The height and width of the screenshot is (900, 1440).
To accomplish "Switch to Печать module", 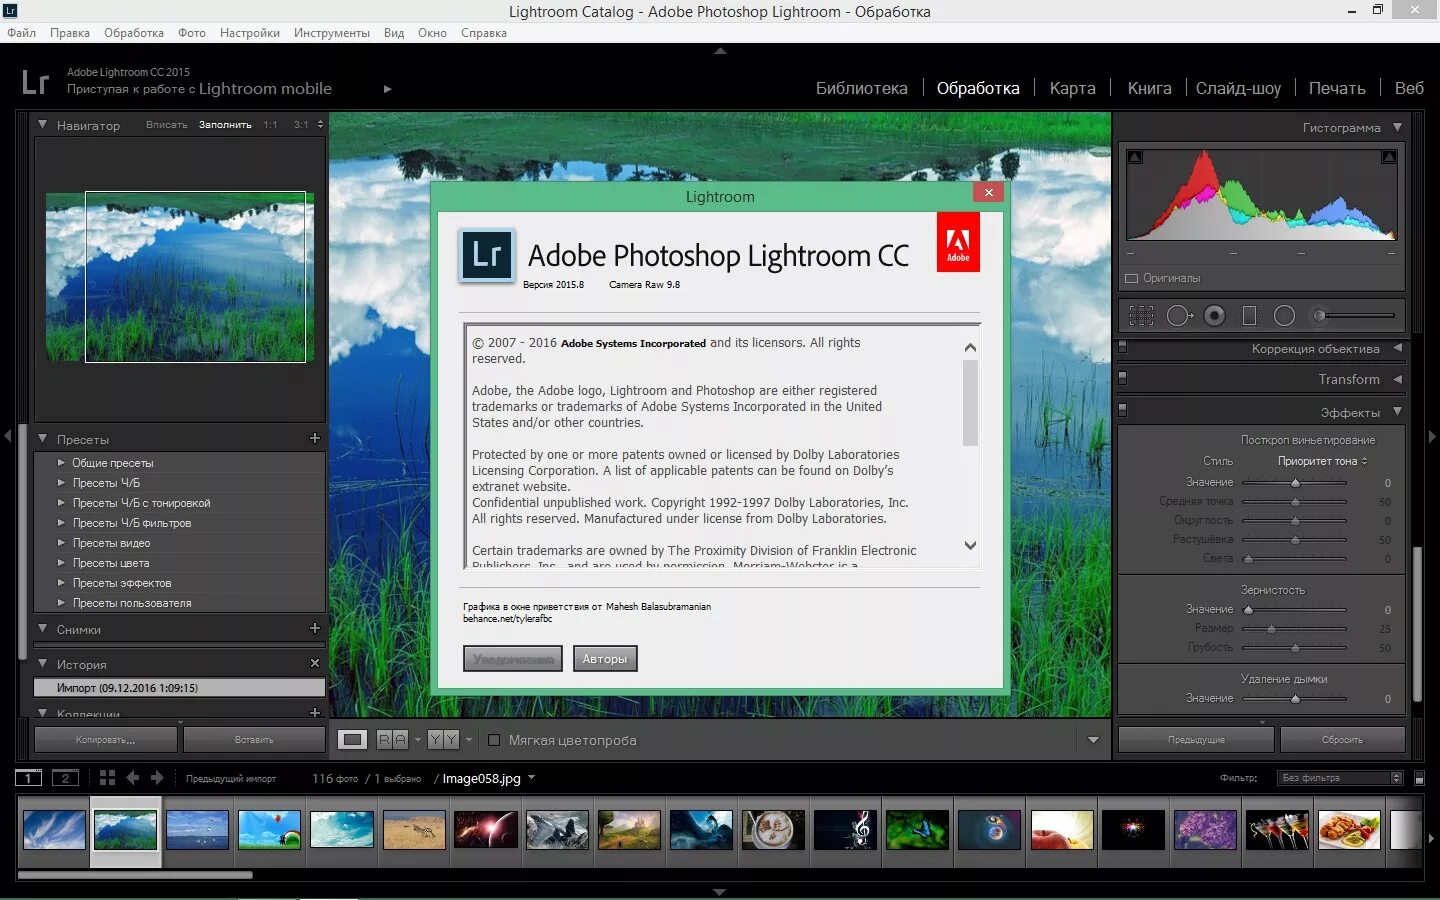I will point(1337,88).
